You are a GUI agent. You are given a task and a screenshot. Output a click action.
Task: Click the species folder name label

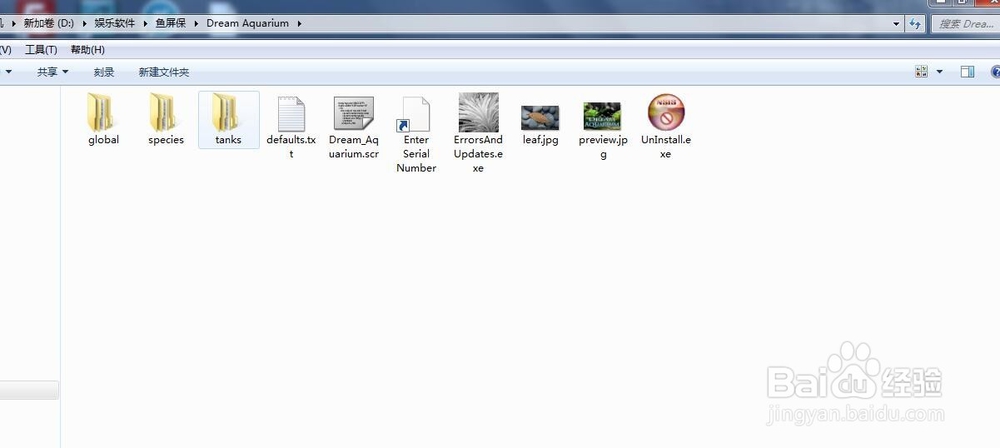pyautogui.click(x=166, y=140)
